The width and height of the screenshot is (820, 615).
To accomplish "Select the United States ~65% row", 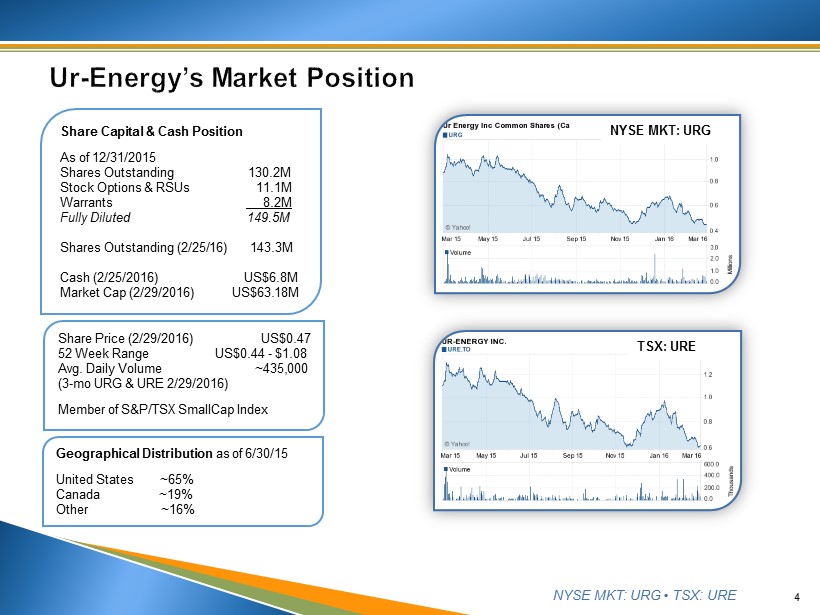I will coord(124,479).
